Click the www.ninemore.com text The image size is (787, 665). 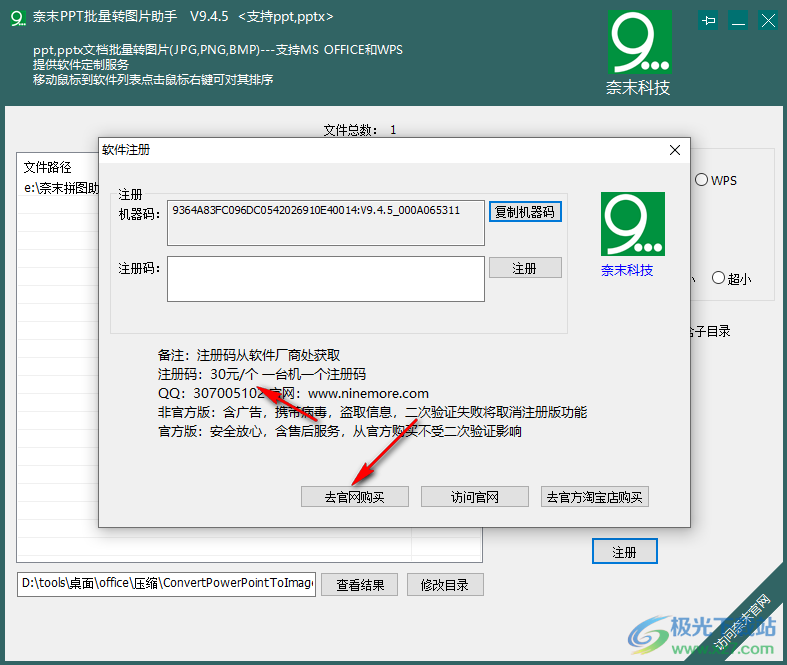(368, 393)
